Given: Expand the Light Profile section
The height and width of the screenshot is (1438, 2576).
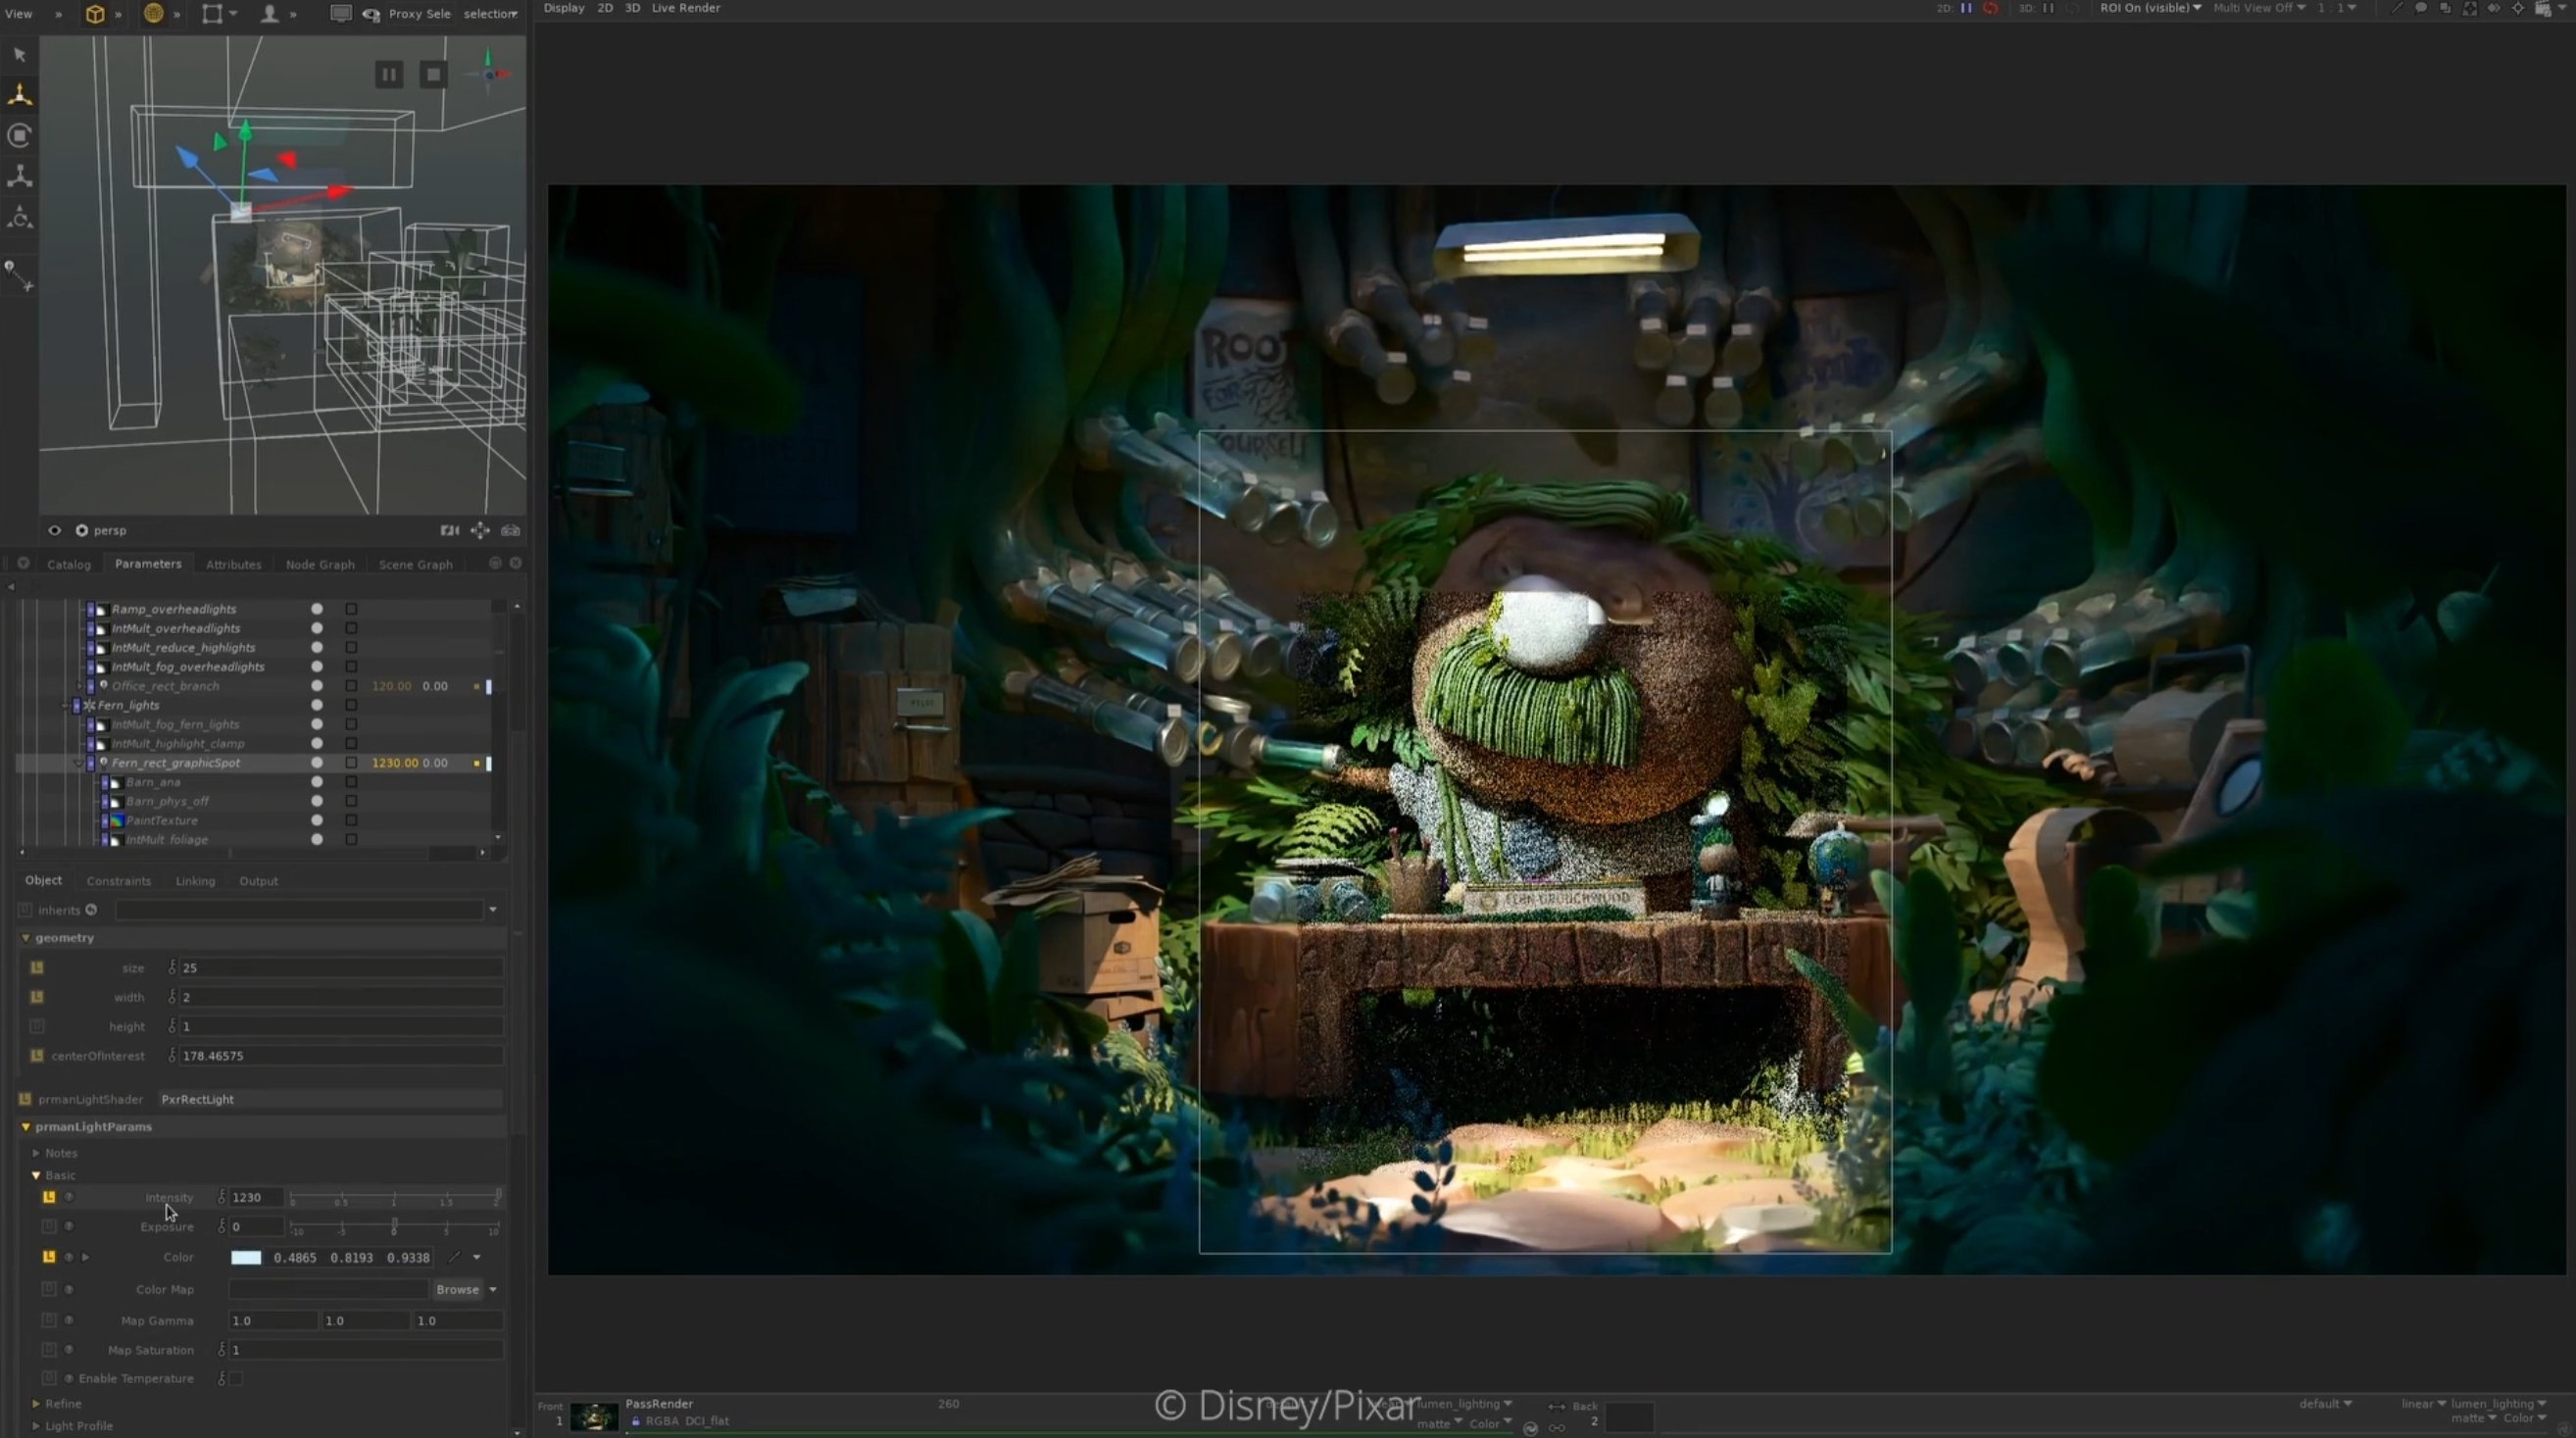Looking at the screenshot, I should tap(36, 1426).
